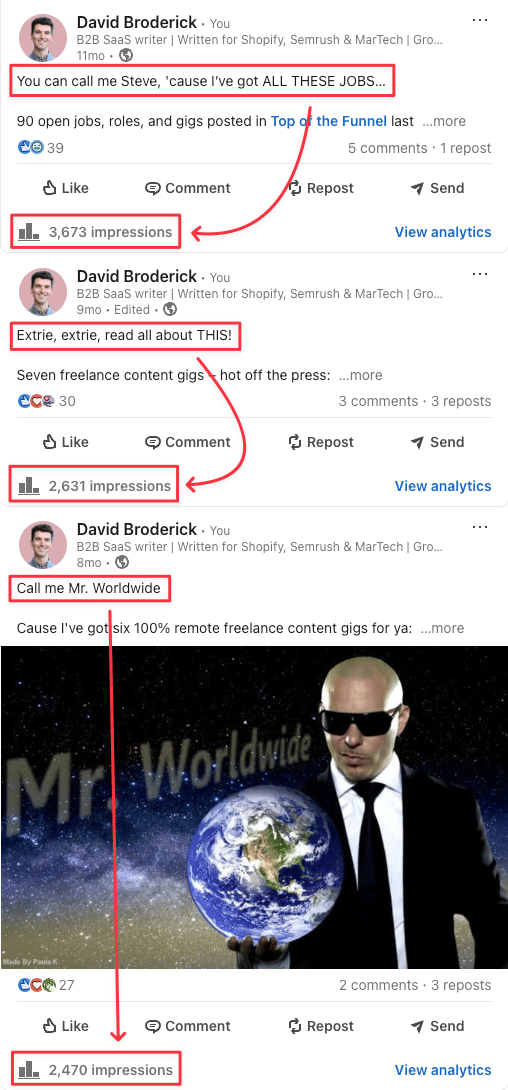The width and height of the screenshot is (508, 1090).
Task: Expand '...more' on Seven freelance gigs post
Action: click(x=360, y=375)
